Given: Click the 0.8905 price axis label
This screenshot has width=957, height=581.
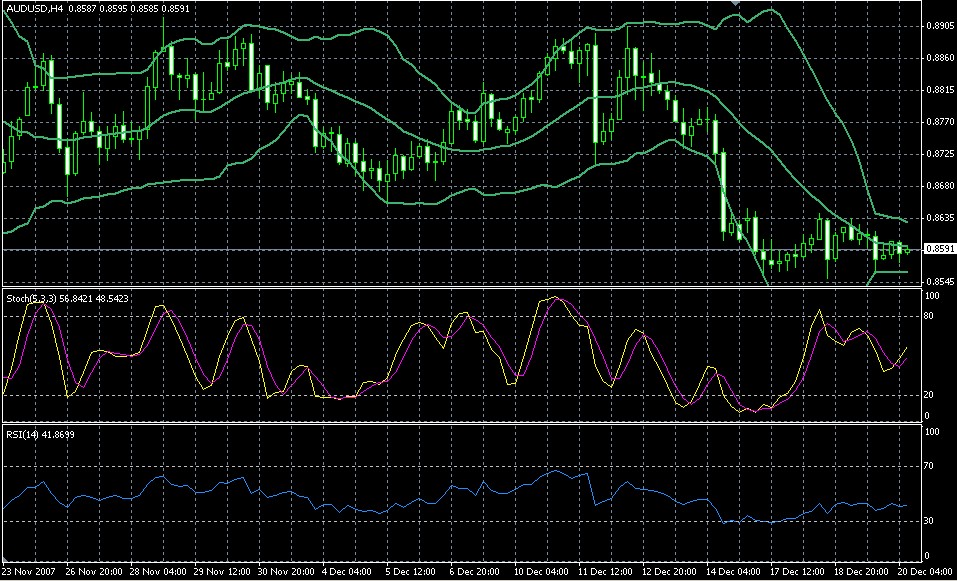Looking at the screenshot, I should (x=940, y=26).
